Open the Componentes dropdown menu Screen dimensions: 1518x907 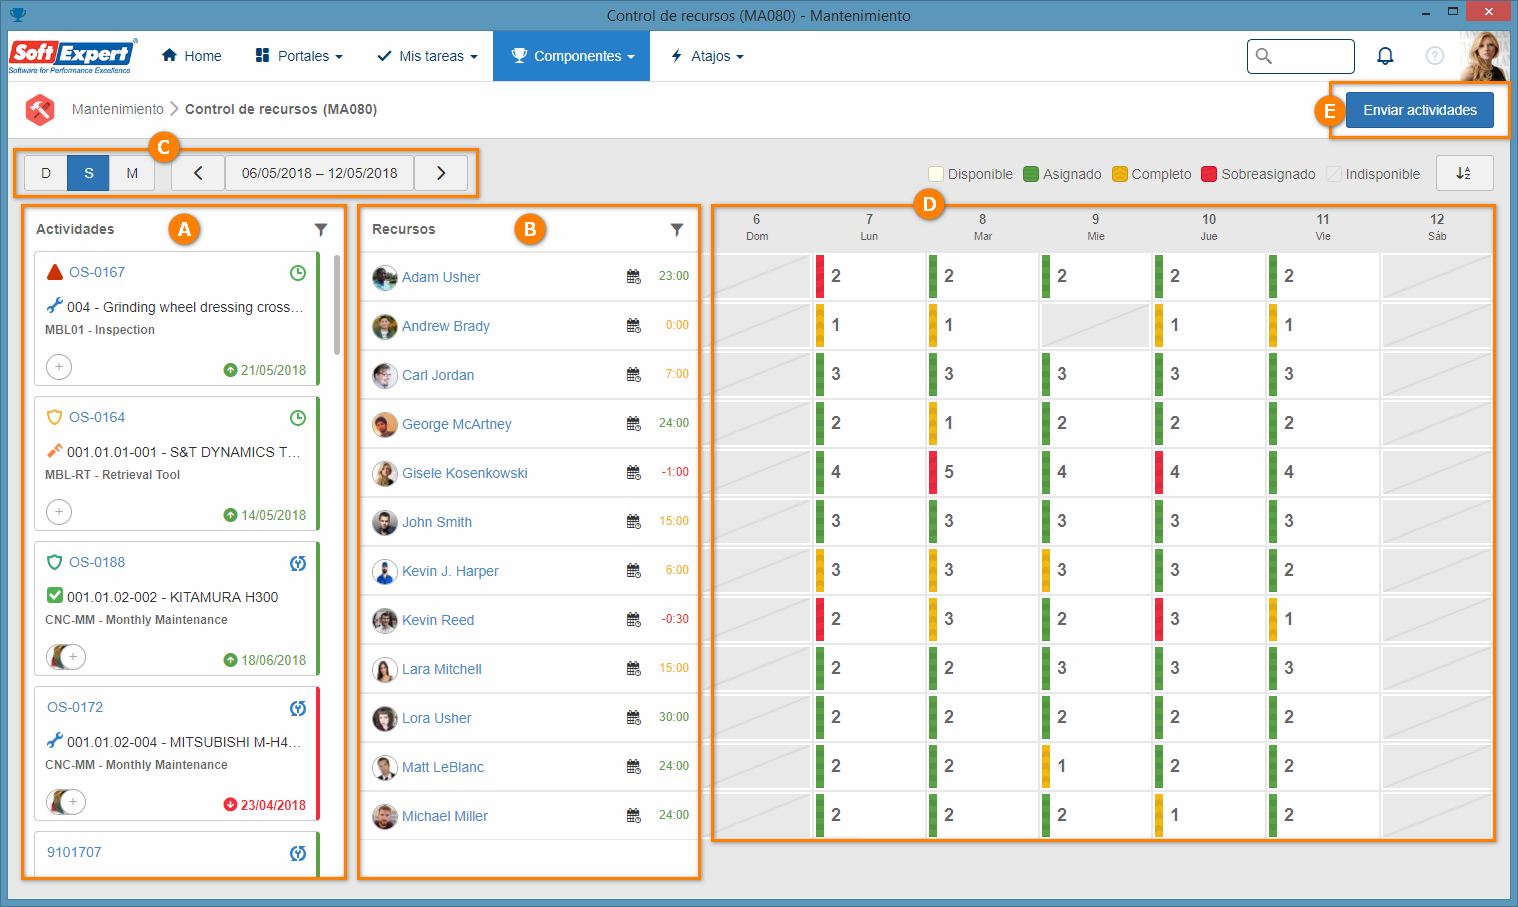[572, 56]
